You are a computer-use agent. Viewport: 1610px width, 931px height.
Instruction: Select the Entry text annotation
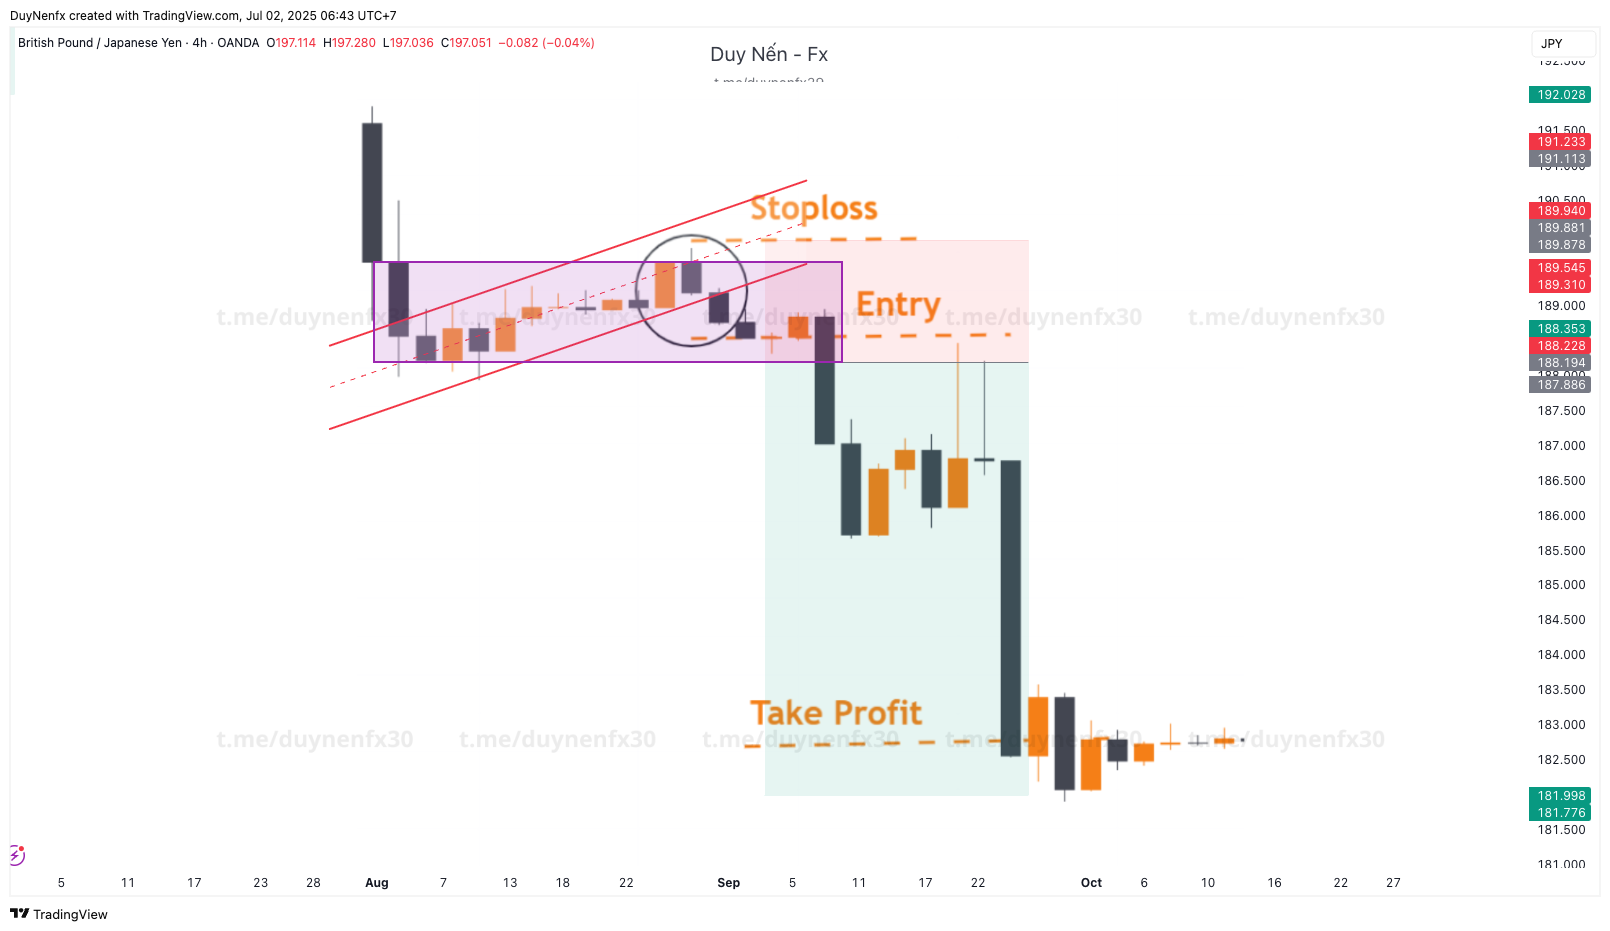pos(898,304)
